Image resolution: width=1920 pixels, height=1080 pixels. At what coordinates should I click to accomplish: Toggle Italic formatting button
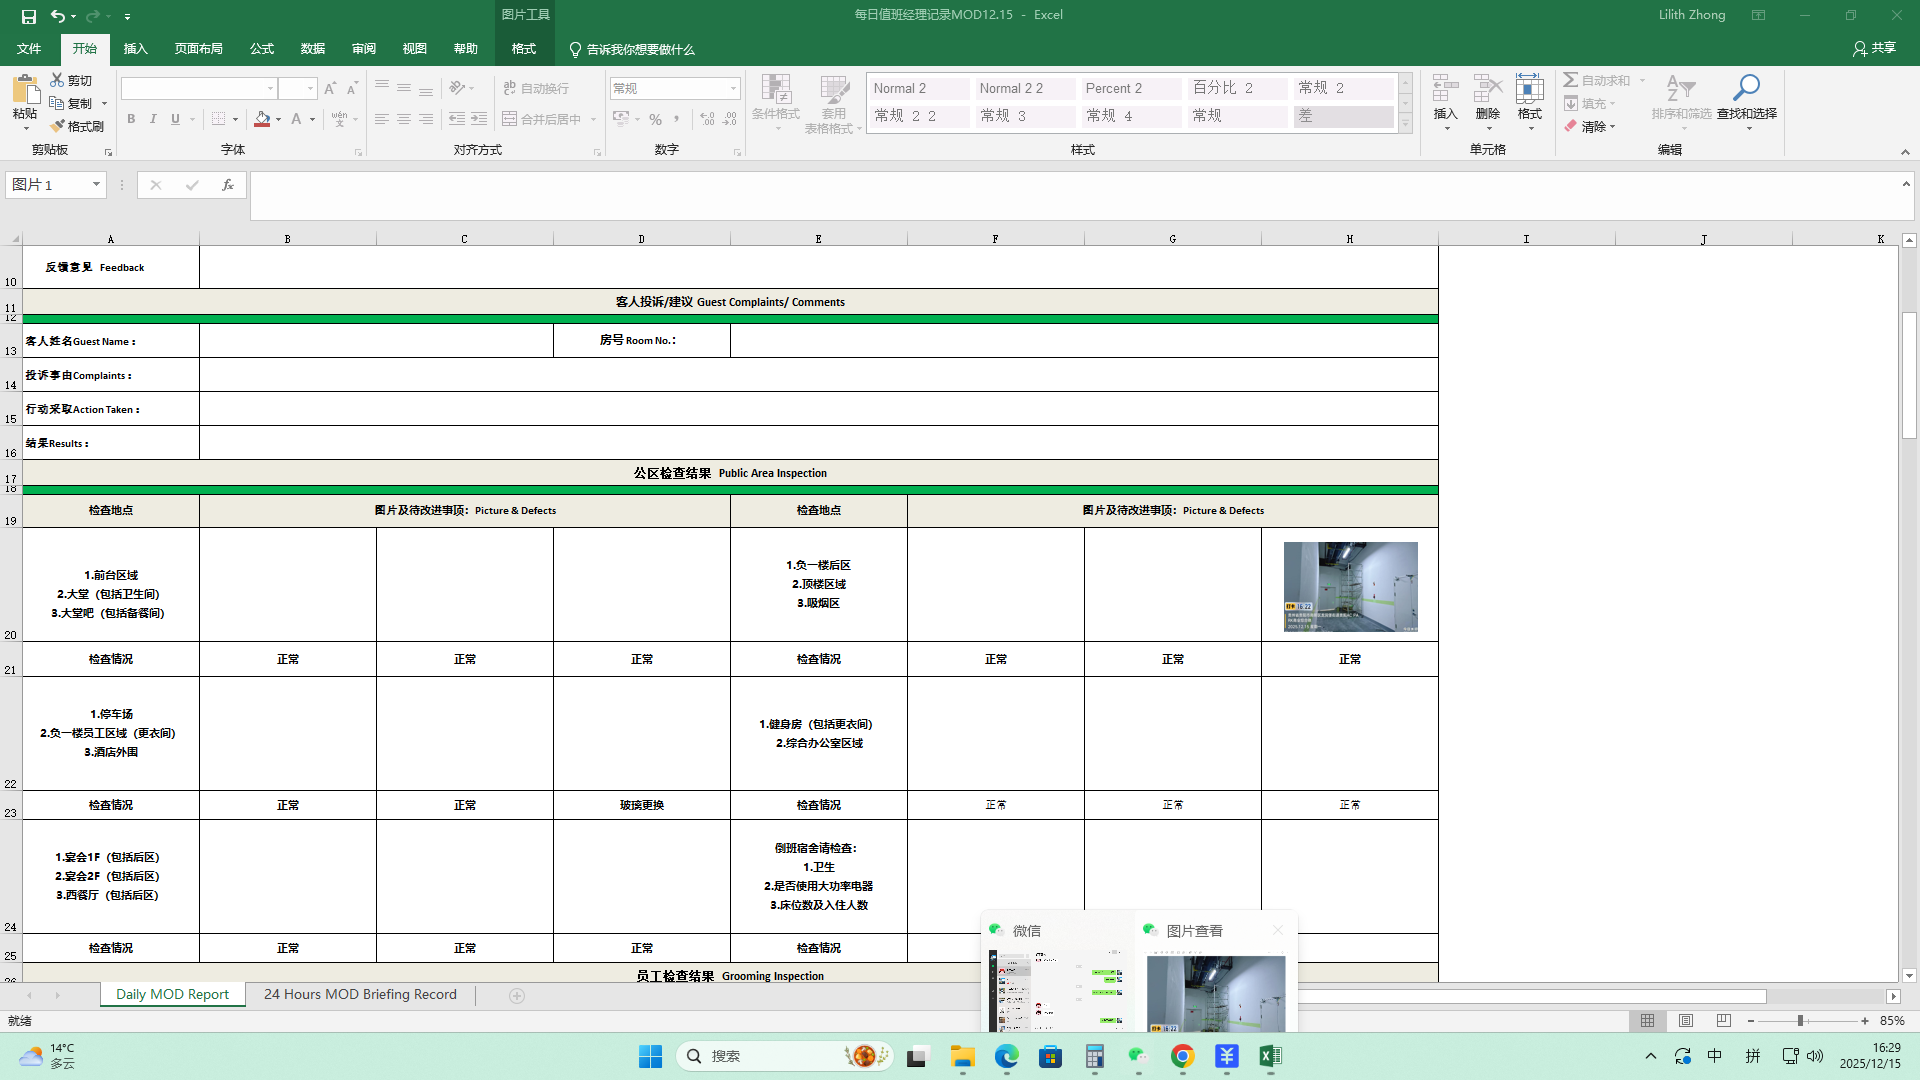(153, 119)
